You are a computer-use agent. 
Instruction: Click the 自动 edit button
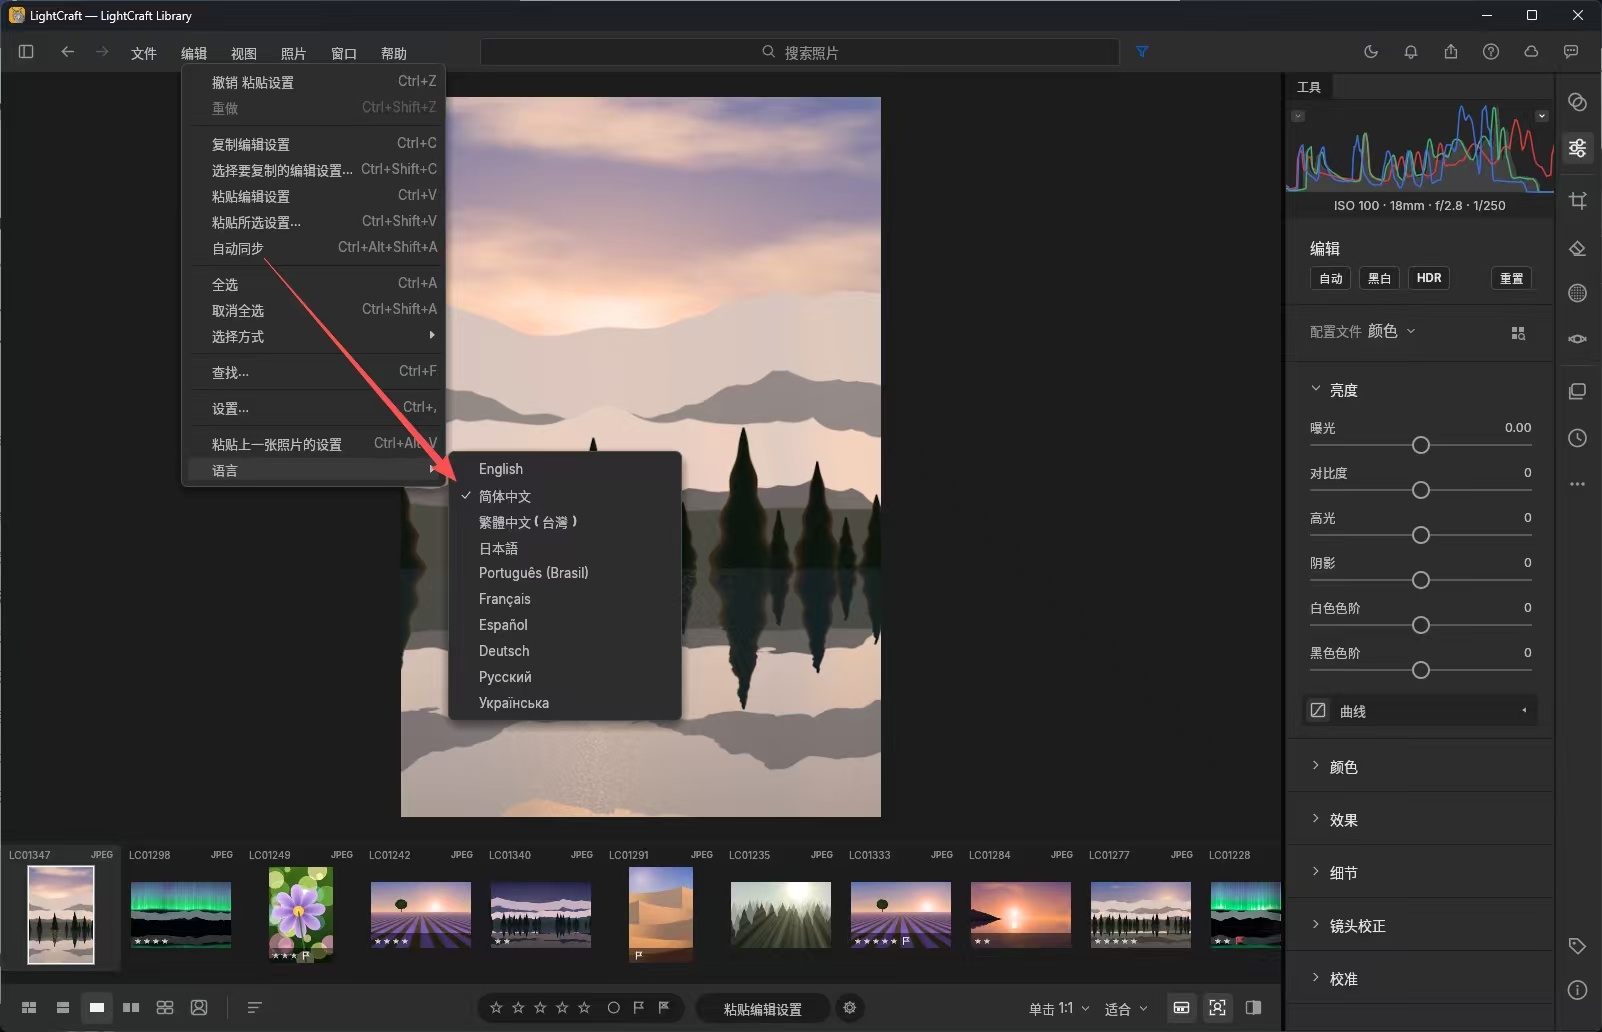pyautogui.click(x=1331, y=278)
